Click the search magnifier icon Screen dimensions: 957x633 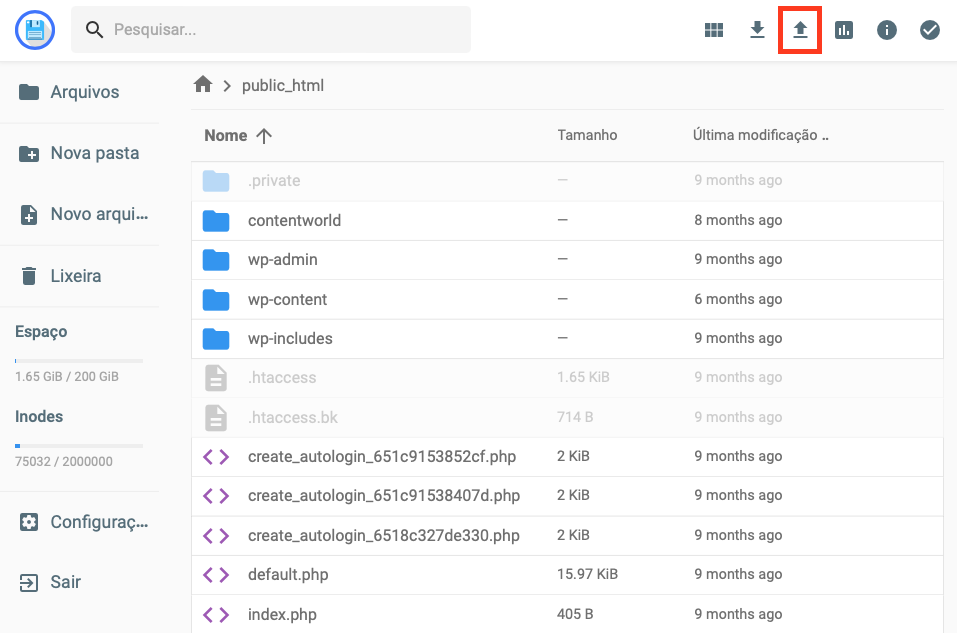(x=93, y=30)
